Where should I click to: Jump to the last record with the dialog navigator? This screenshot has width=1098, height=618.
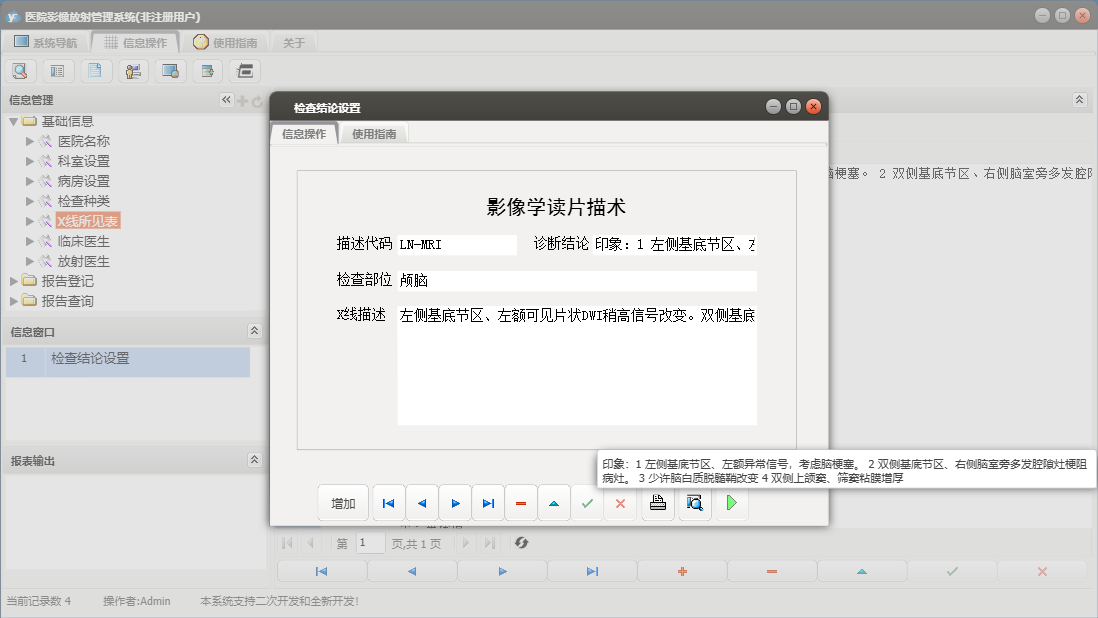tap(487, 503)
